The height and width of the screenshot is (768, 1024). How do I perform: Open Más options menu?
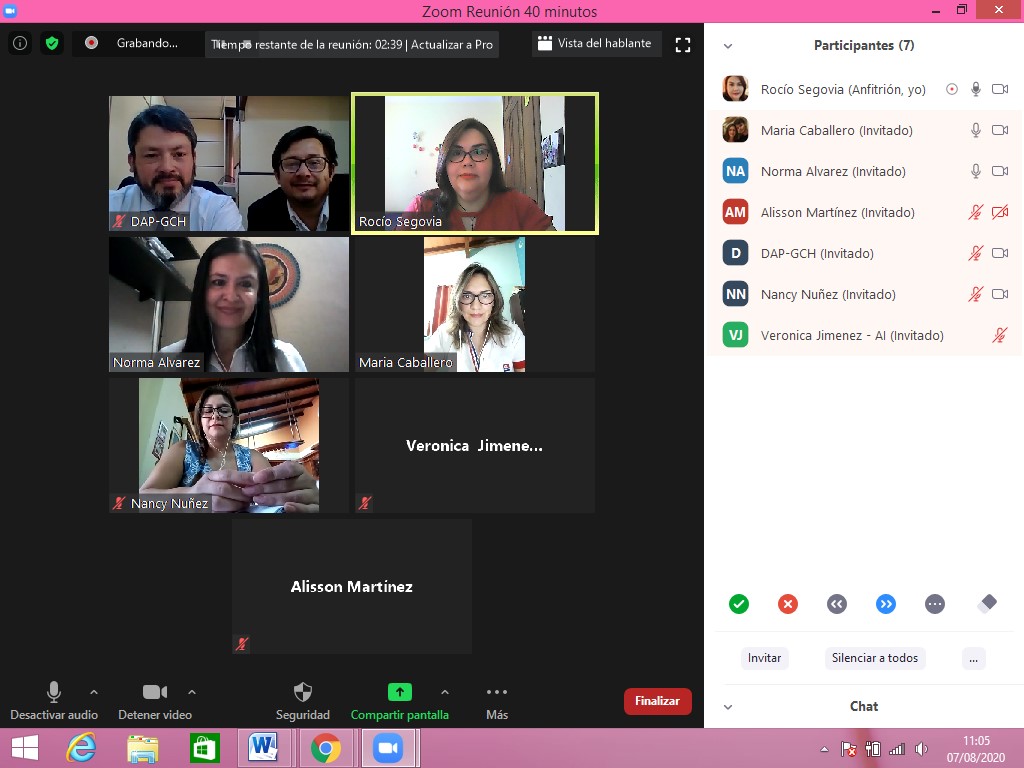497,701
